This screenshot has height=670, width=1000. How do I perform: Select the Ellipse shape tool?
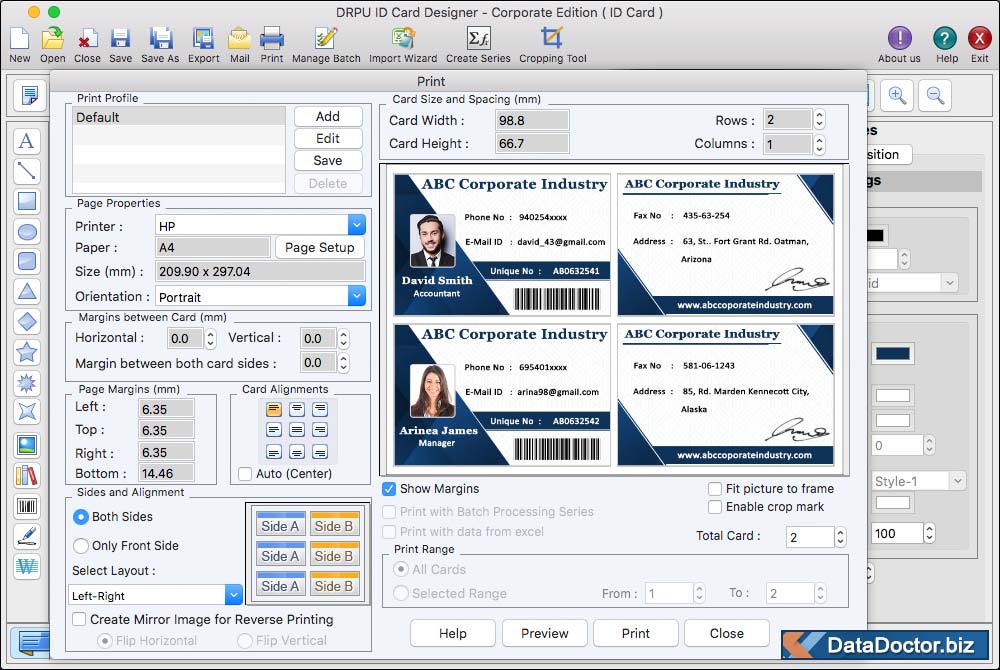tap(27, 231)
